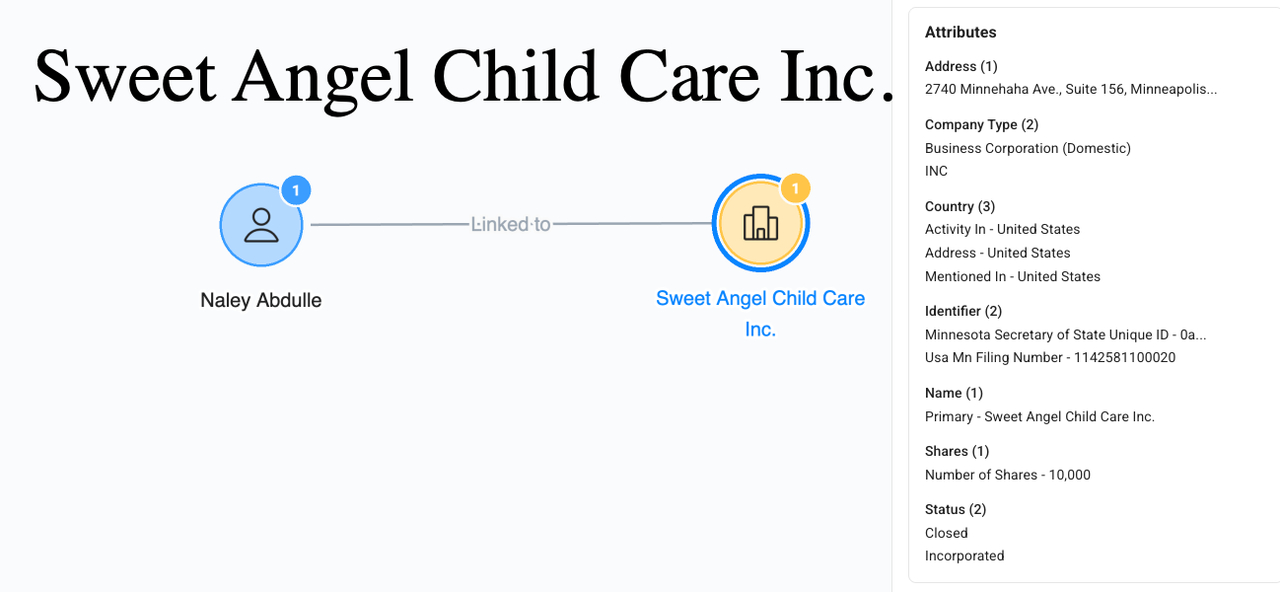Click the Naley Abdulle person node icon
The width and height of the screenshot is (1280, 592).
tap(261, 225)
